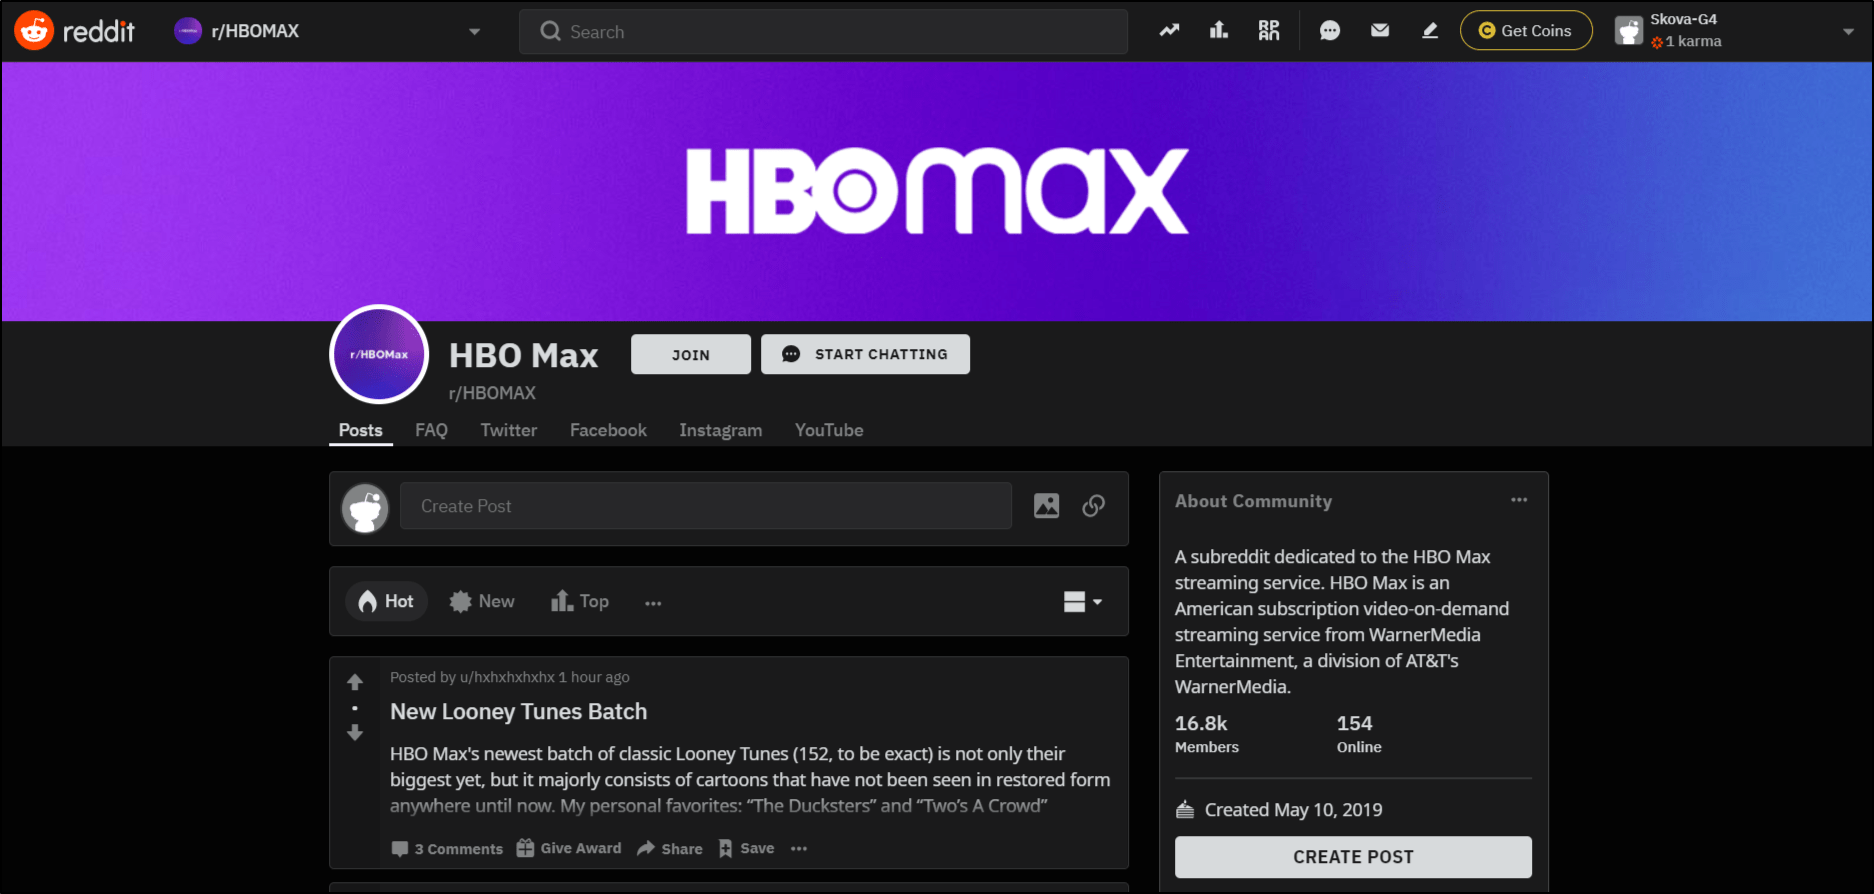Open the card view layout dropdown
The image size is (1874, 894).
[1083, 601]
